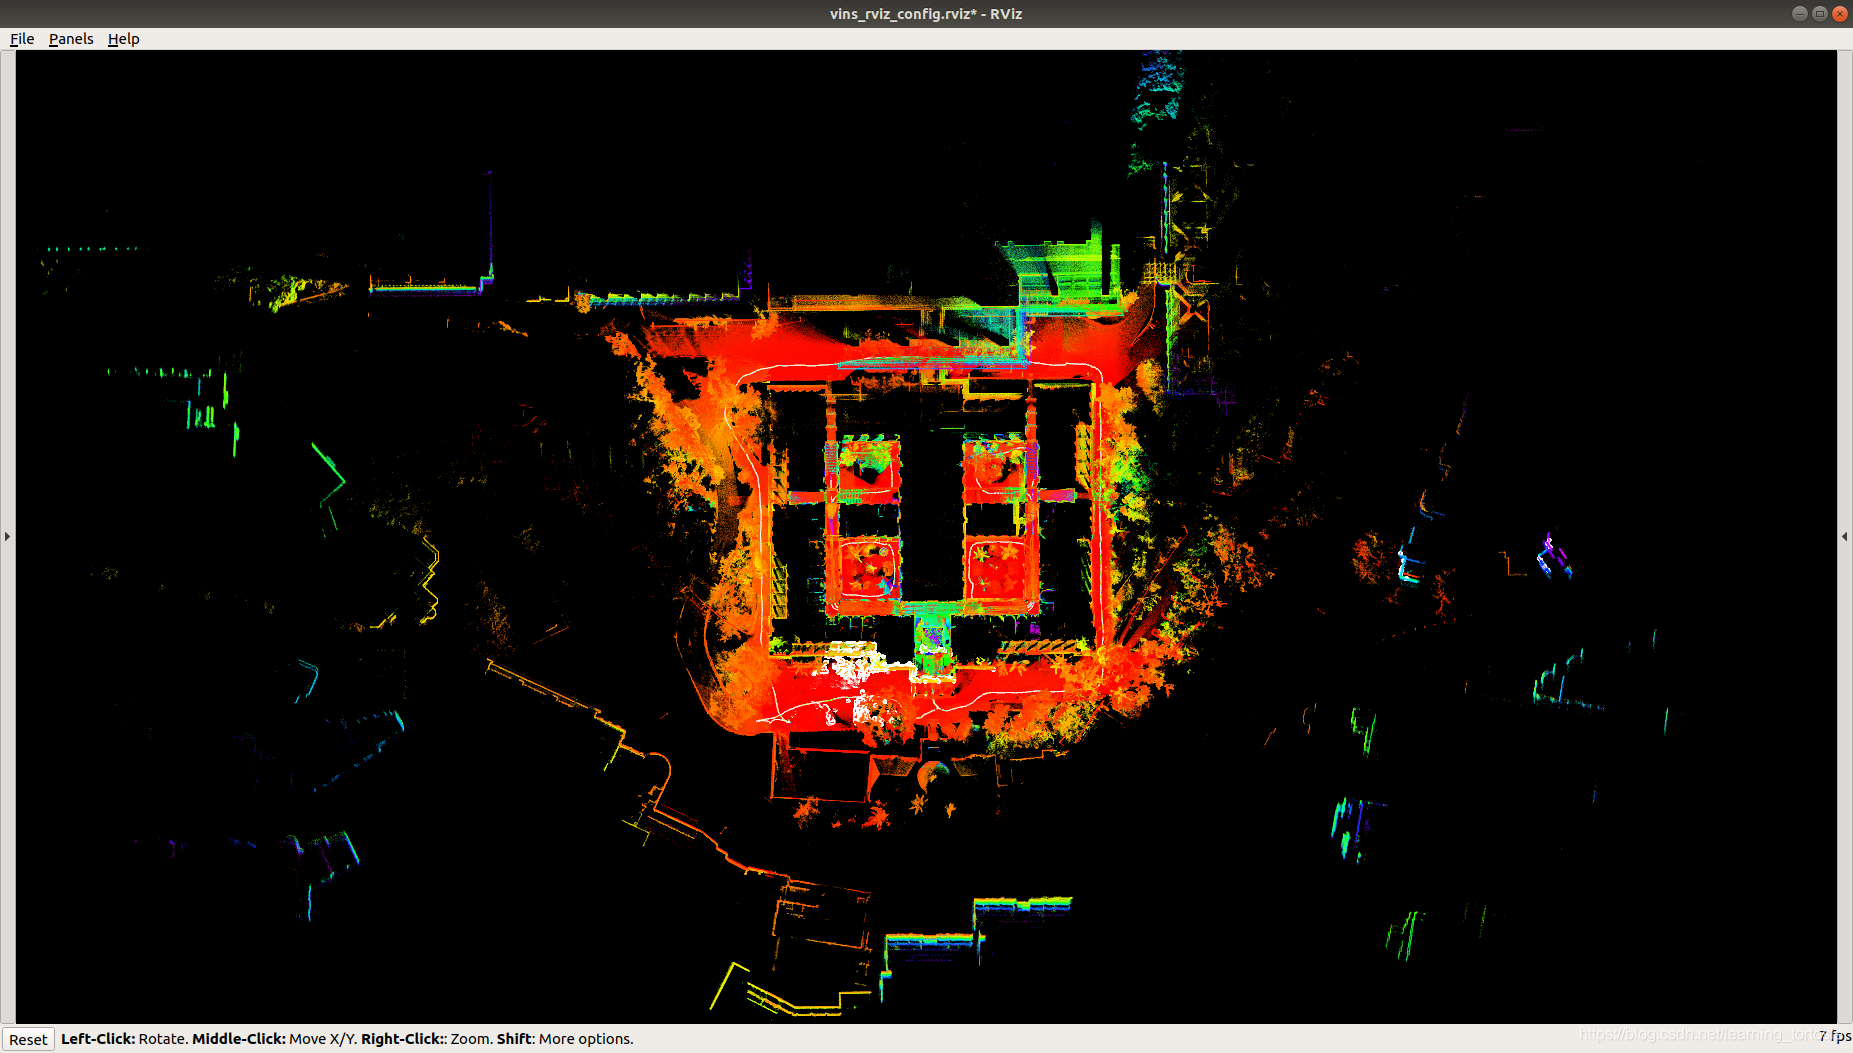The width and height of the screenshot is (1853, 1053).
Task: Maximize the RViz window
Action: point(1820,13)
